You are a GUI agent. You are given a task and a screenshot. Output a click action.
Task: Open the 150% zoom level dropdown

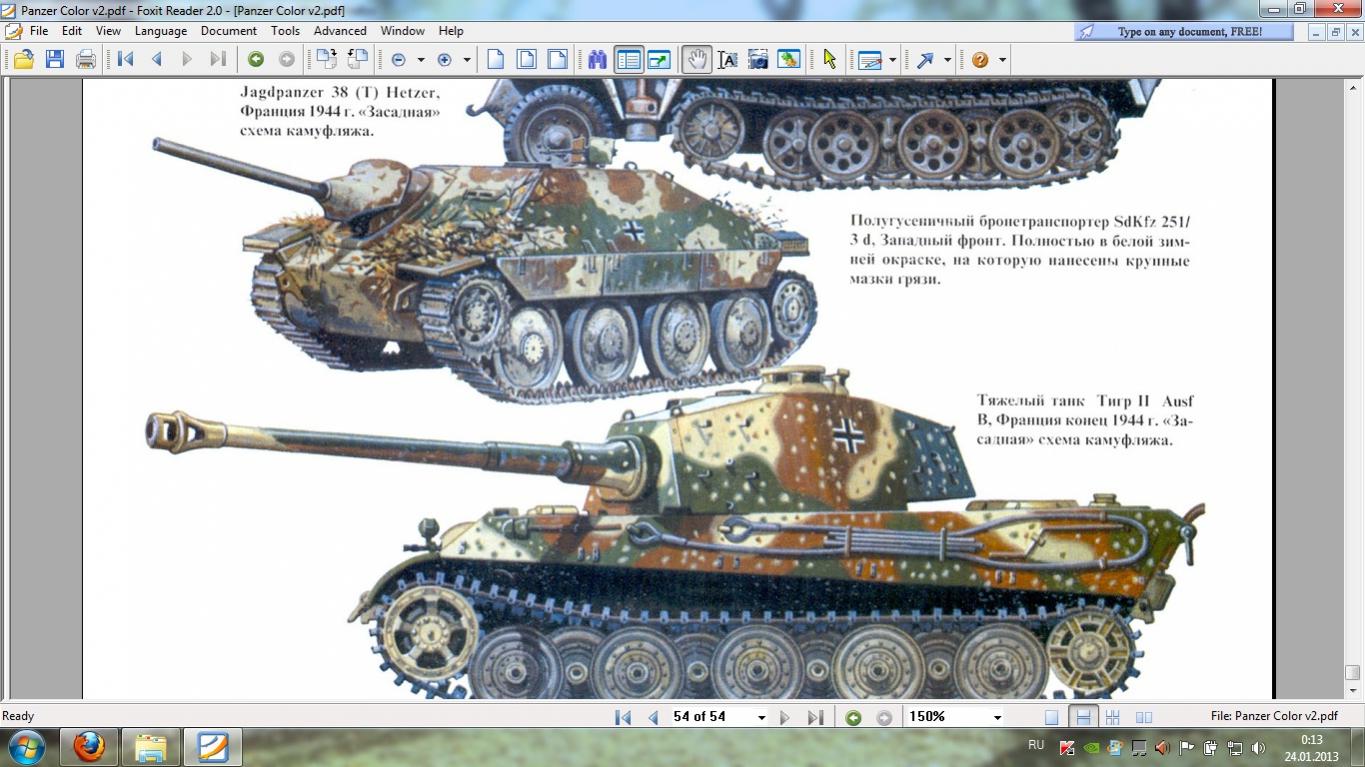coord(996,717)
